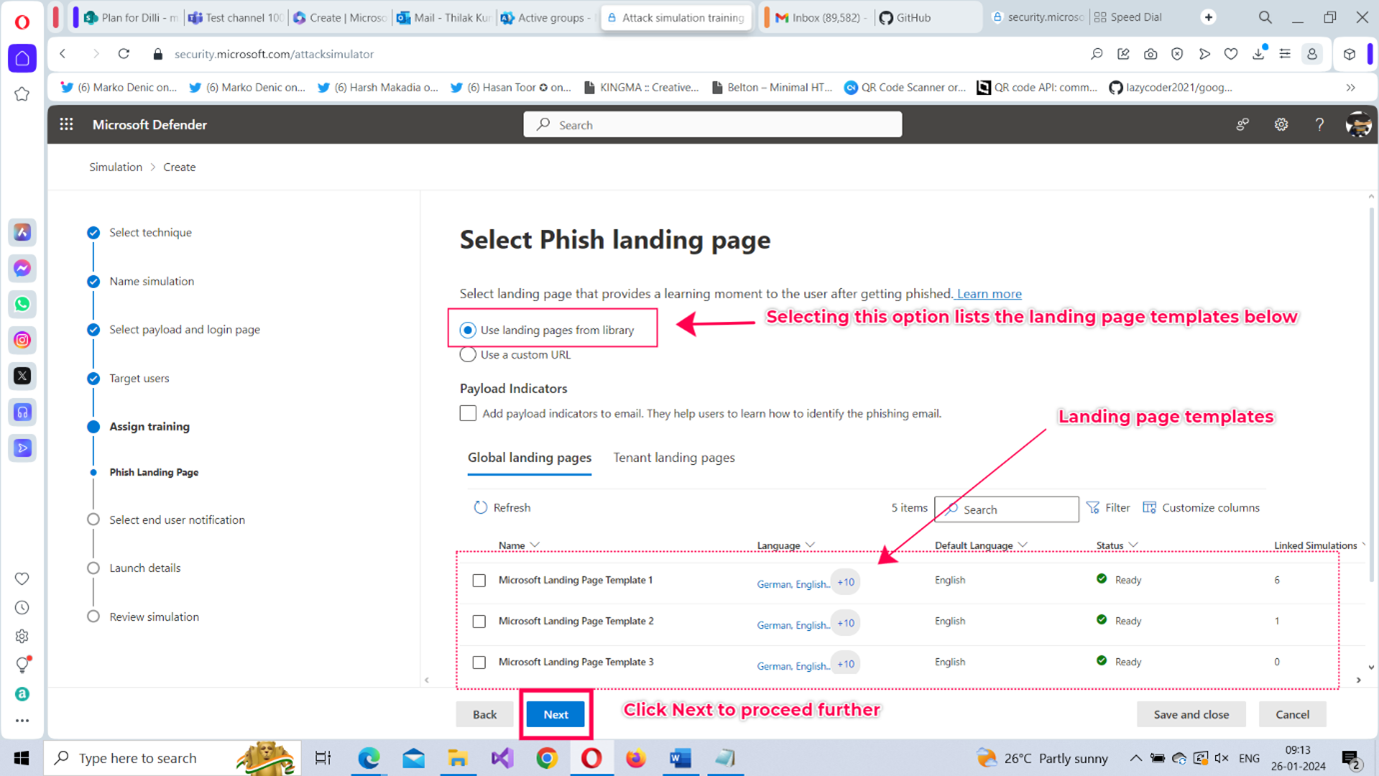Click the Refresh icon in the table toolbar
1379x776 pixels.
click(480, 508)
